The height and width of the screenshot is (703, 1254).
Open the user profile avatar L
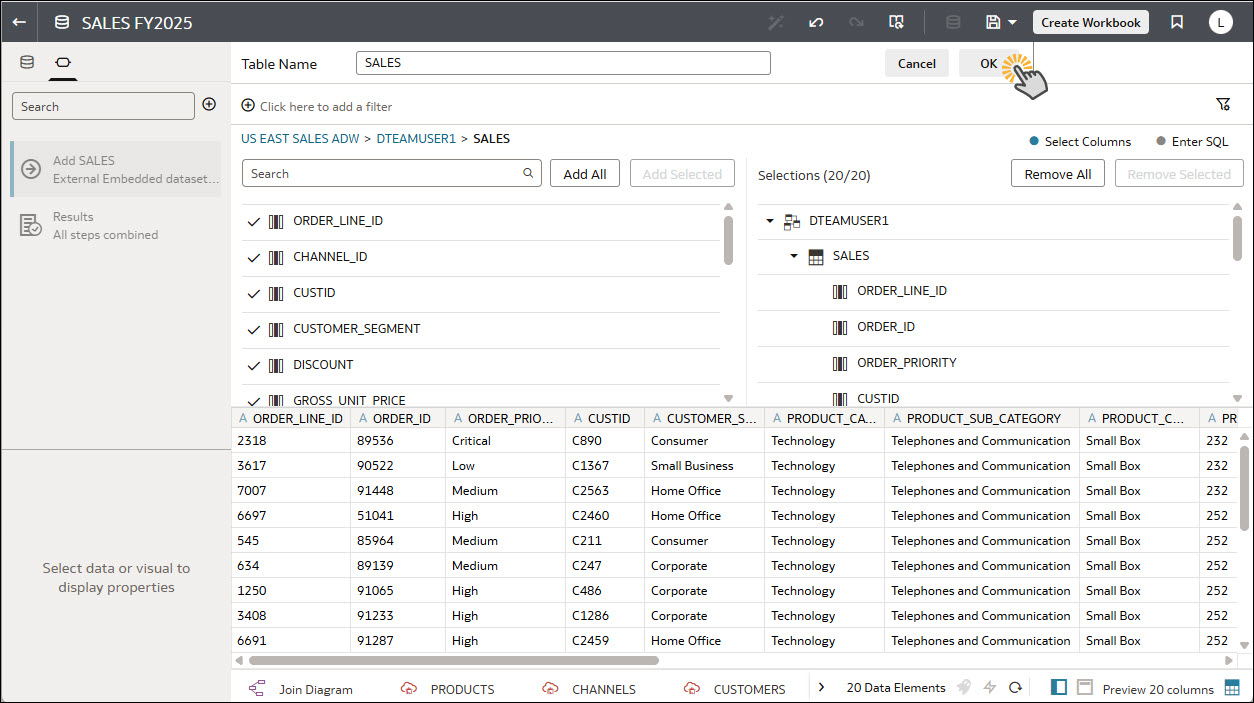pos(1220,22)
